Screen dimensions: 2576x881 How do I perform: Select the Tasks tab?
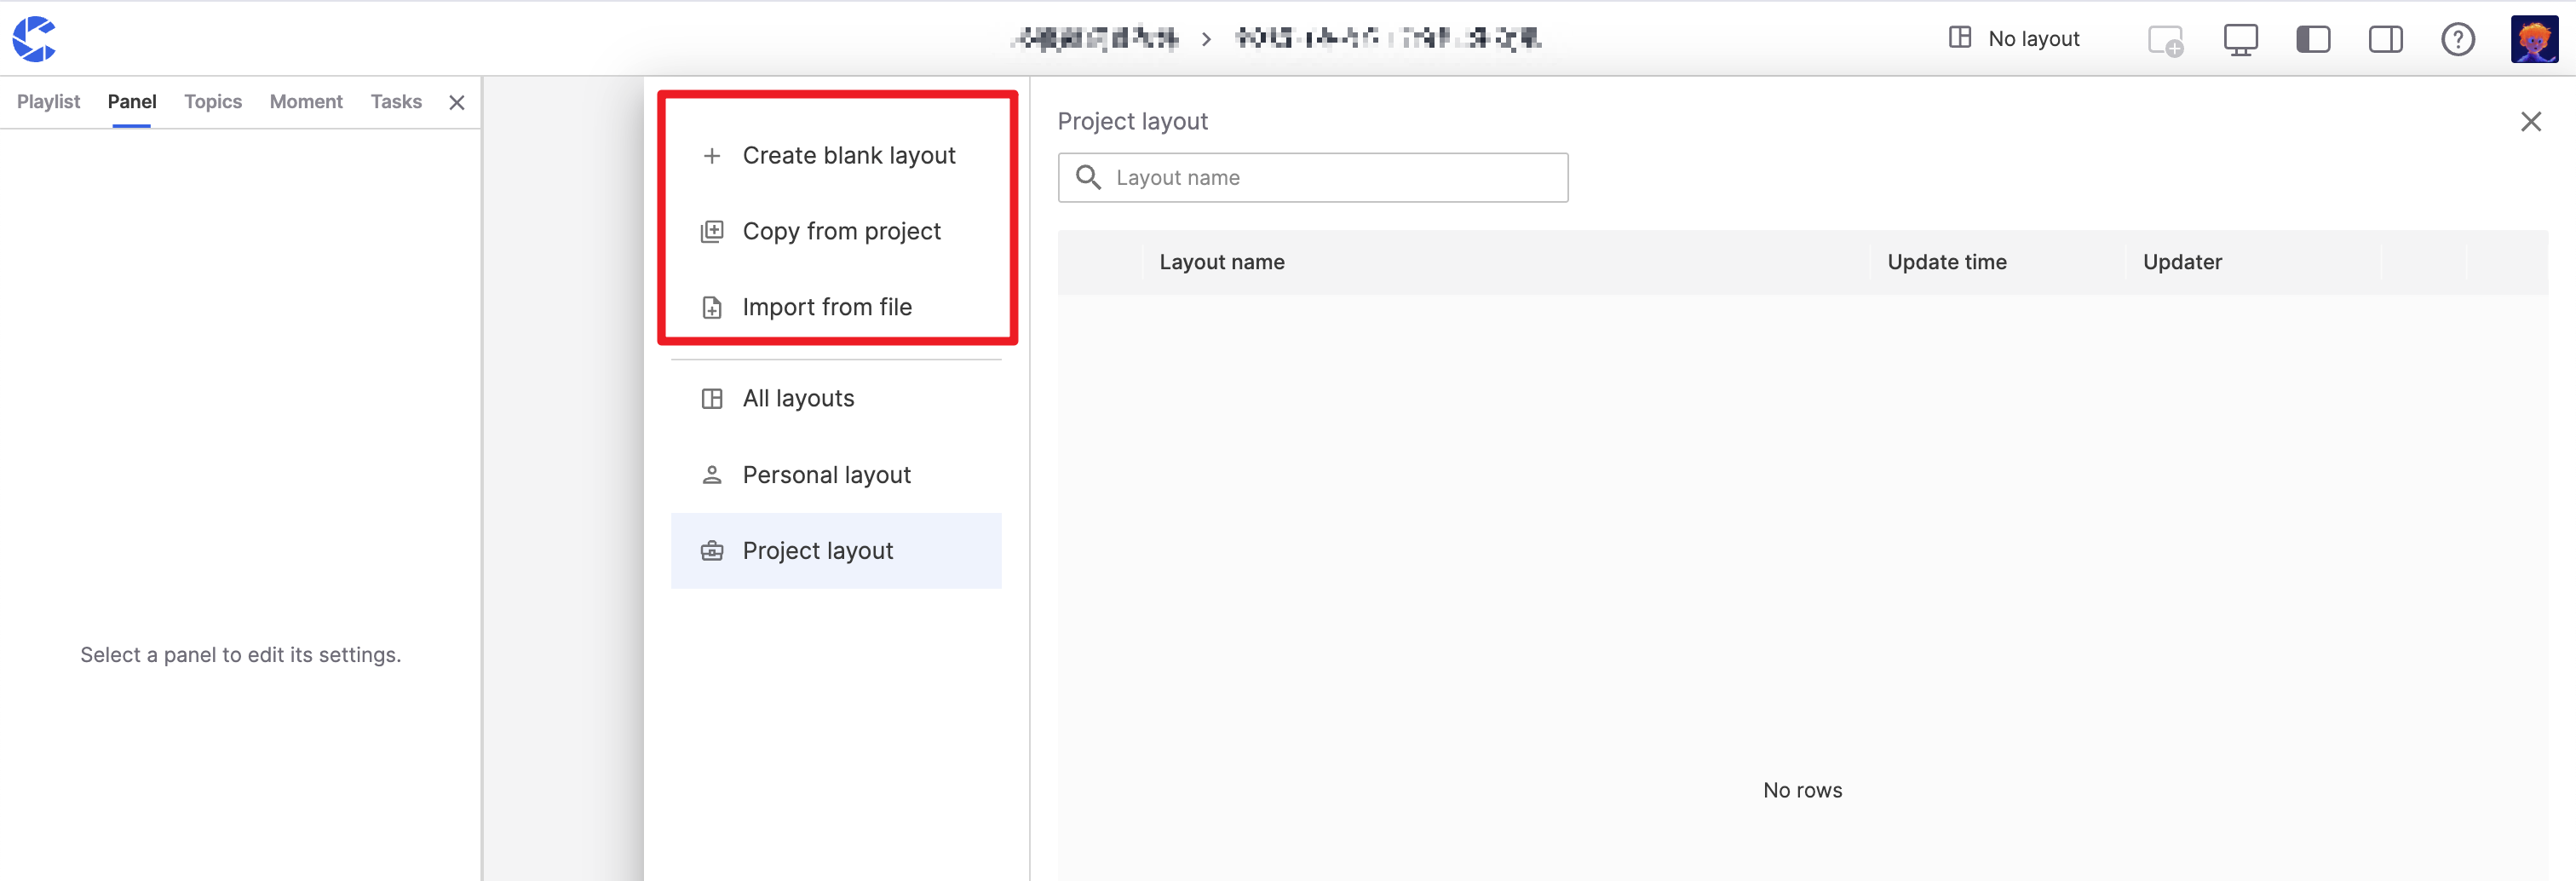(396, 102)
